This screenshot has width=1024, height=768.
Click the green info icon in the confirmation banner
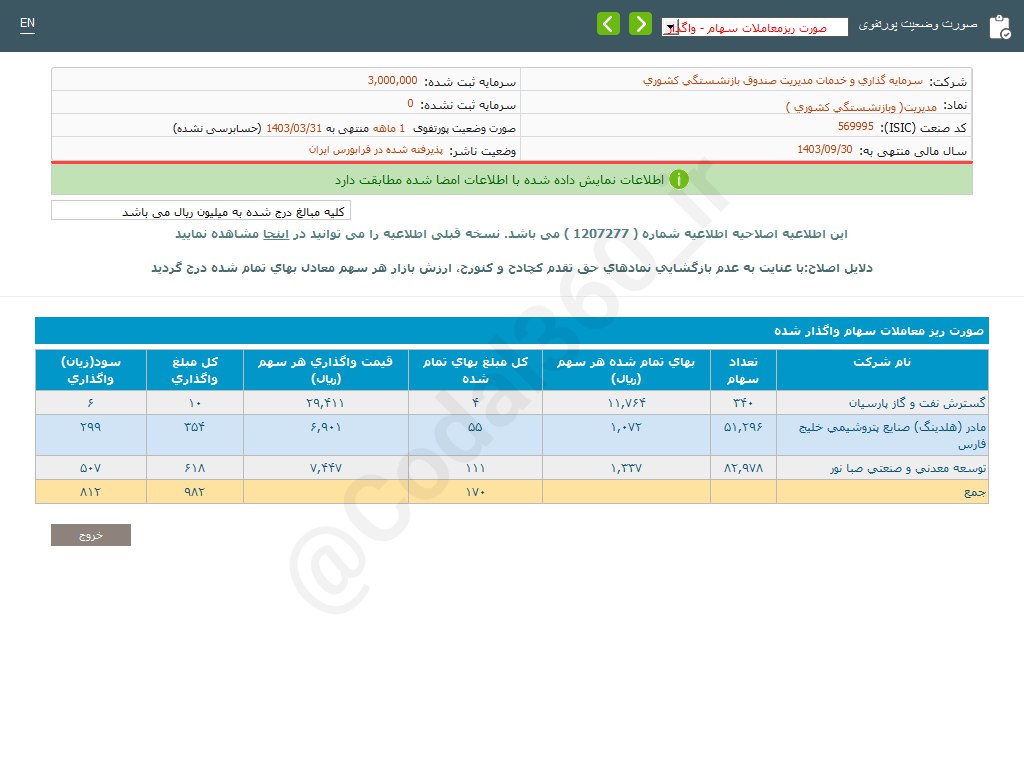pyautogui.click(x=679, y=180)
